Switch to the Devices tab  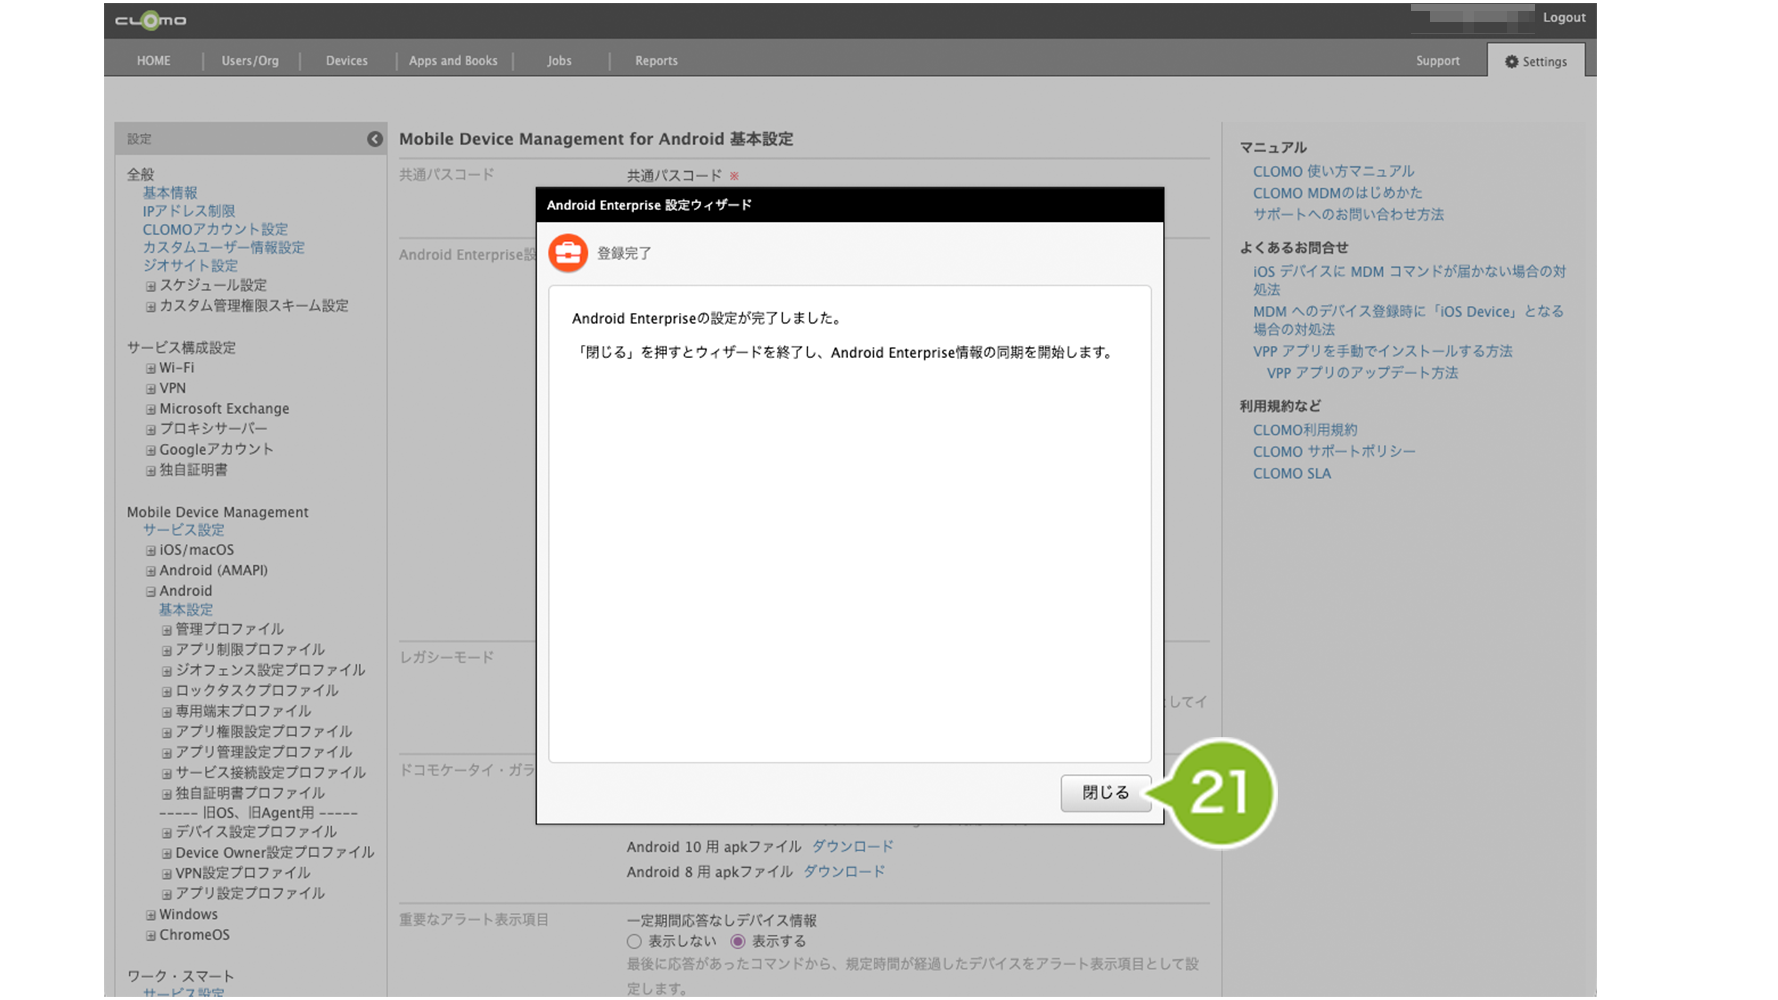tap(347, 61)
